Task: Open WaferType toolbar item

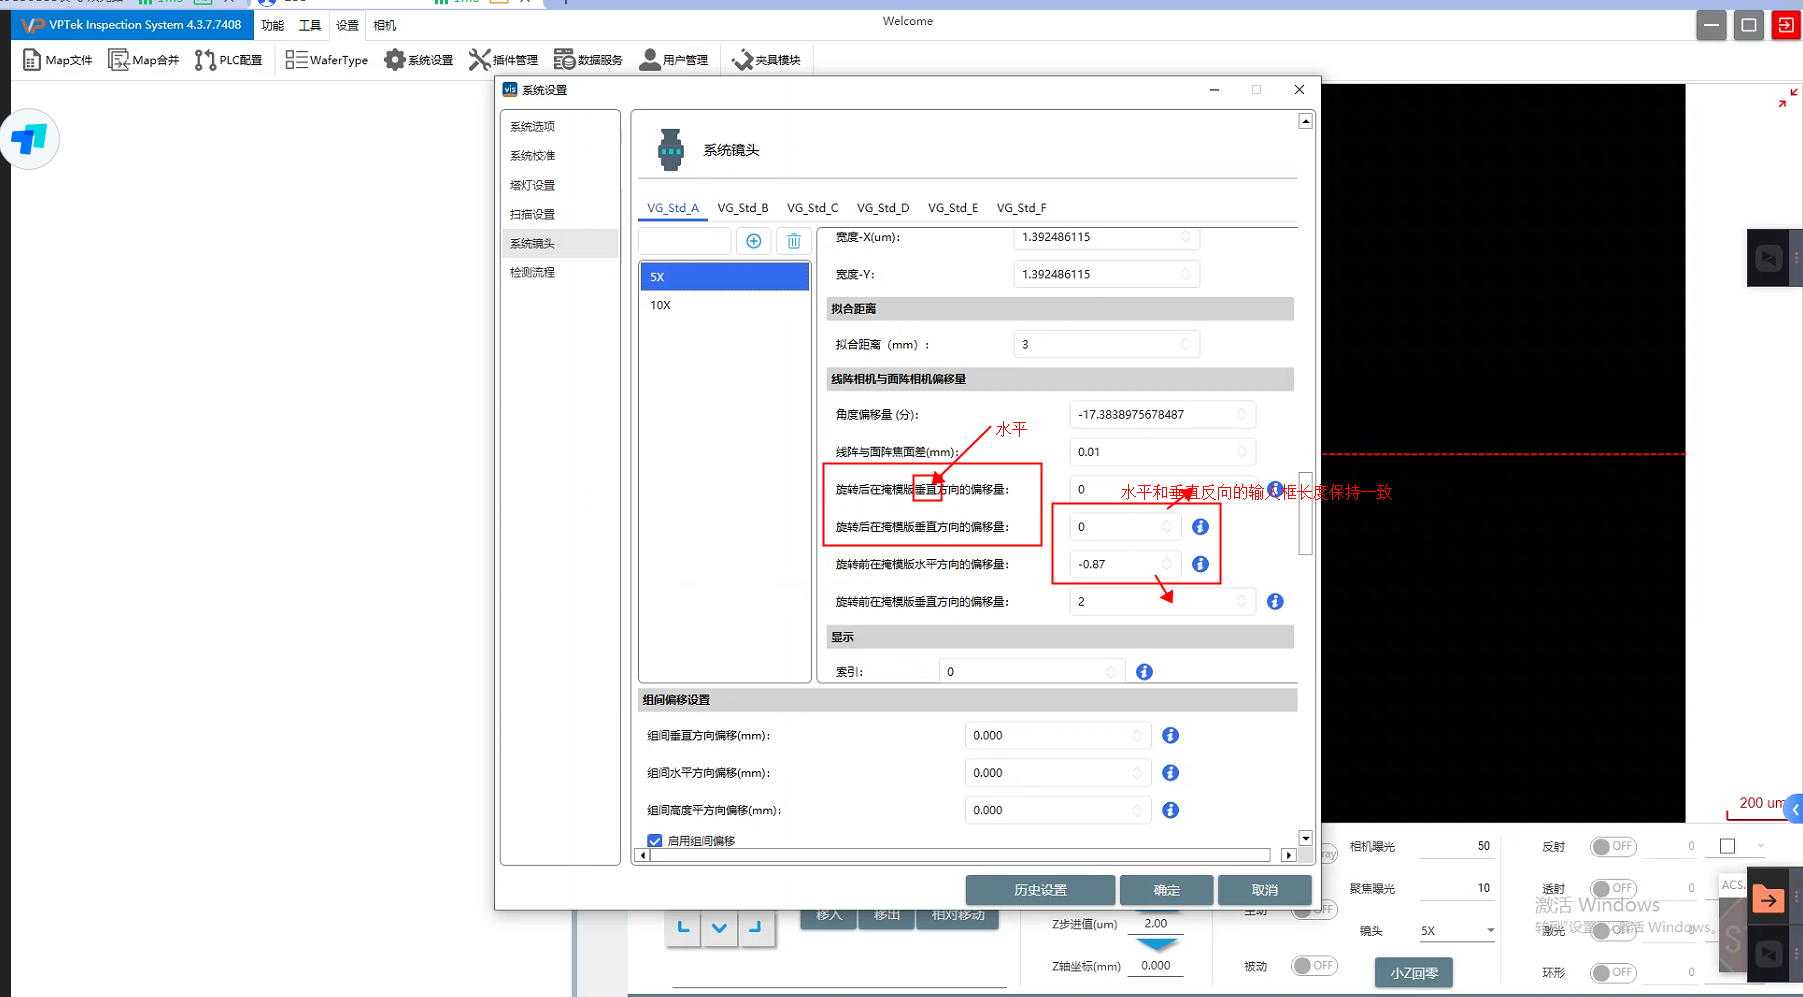Action: [x=326, y=60]
